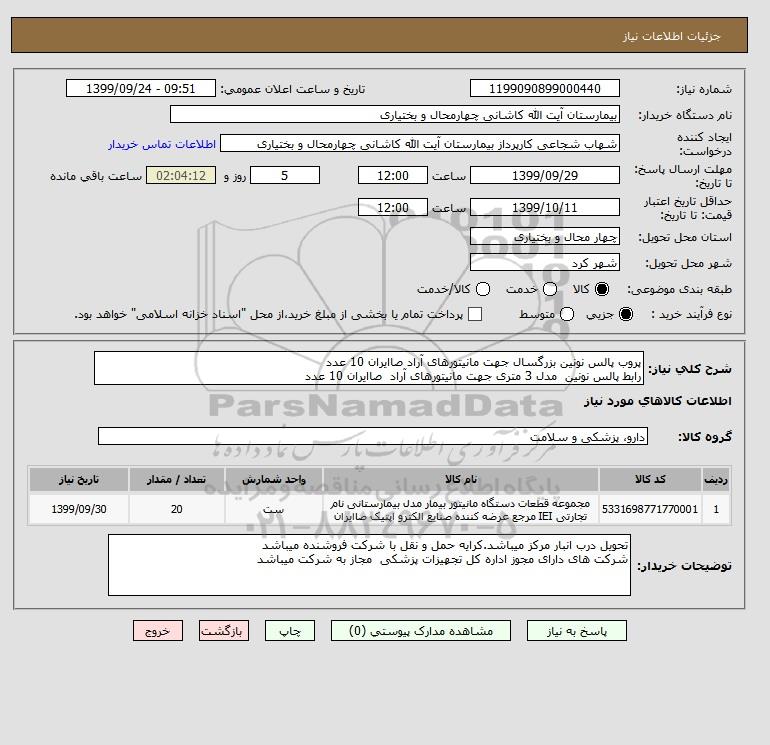770x745 pixels.
Task: Click the اطلاعات کالاهای مورد نیاز heading
Action: click(658, 401)
